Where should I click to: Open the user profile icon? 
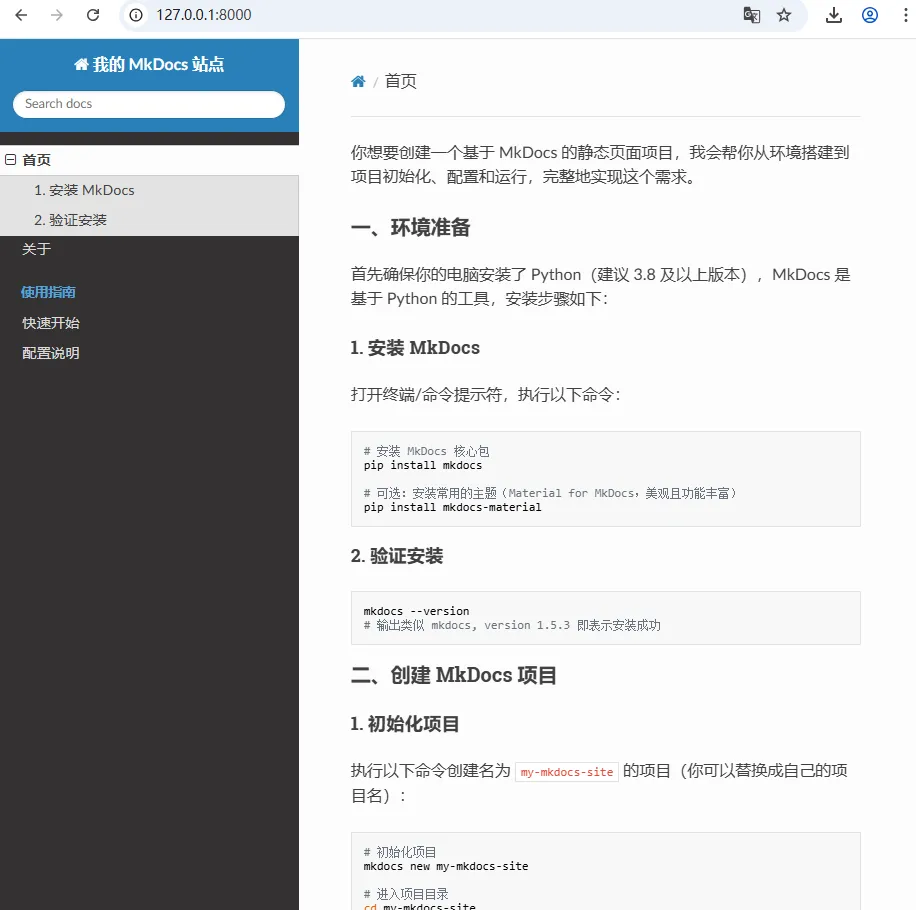click(x=870, y=15)
